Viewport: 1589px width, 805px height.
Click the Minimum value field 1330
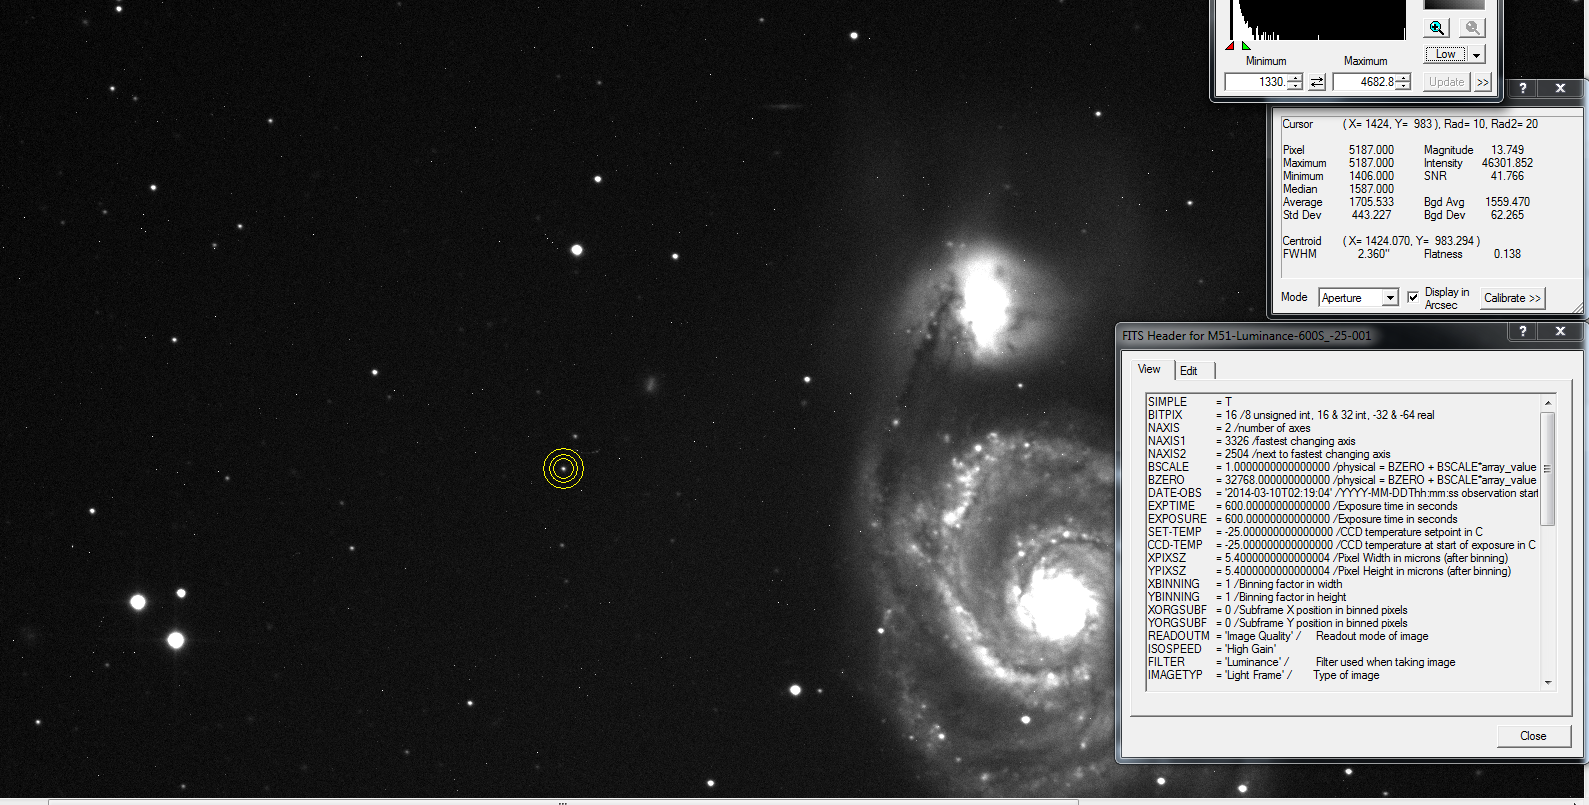tap(1256, 82)
